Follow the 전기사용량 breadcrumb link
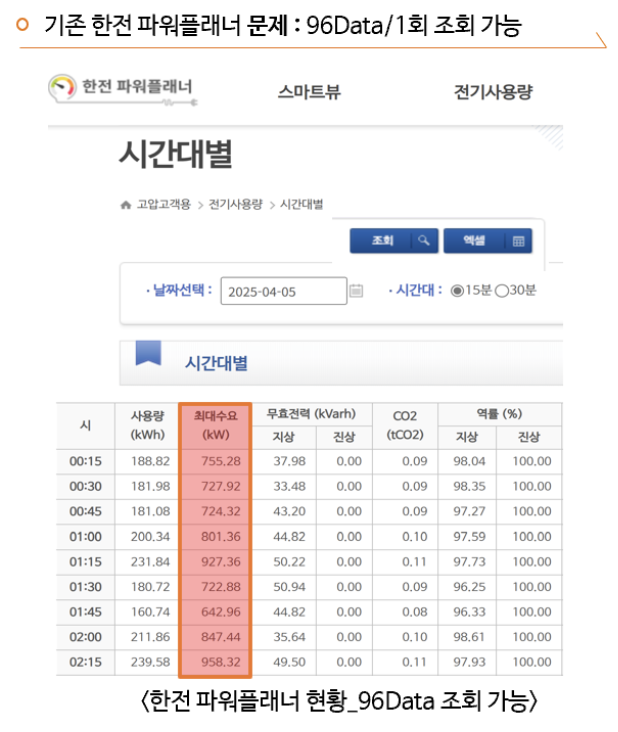The width and height of the screenshot is (618, 732). pyautogui.click(x=236, y=204)
